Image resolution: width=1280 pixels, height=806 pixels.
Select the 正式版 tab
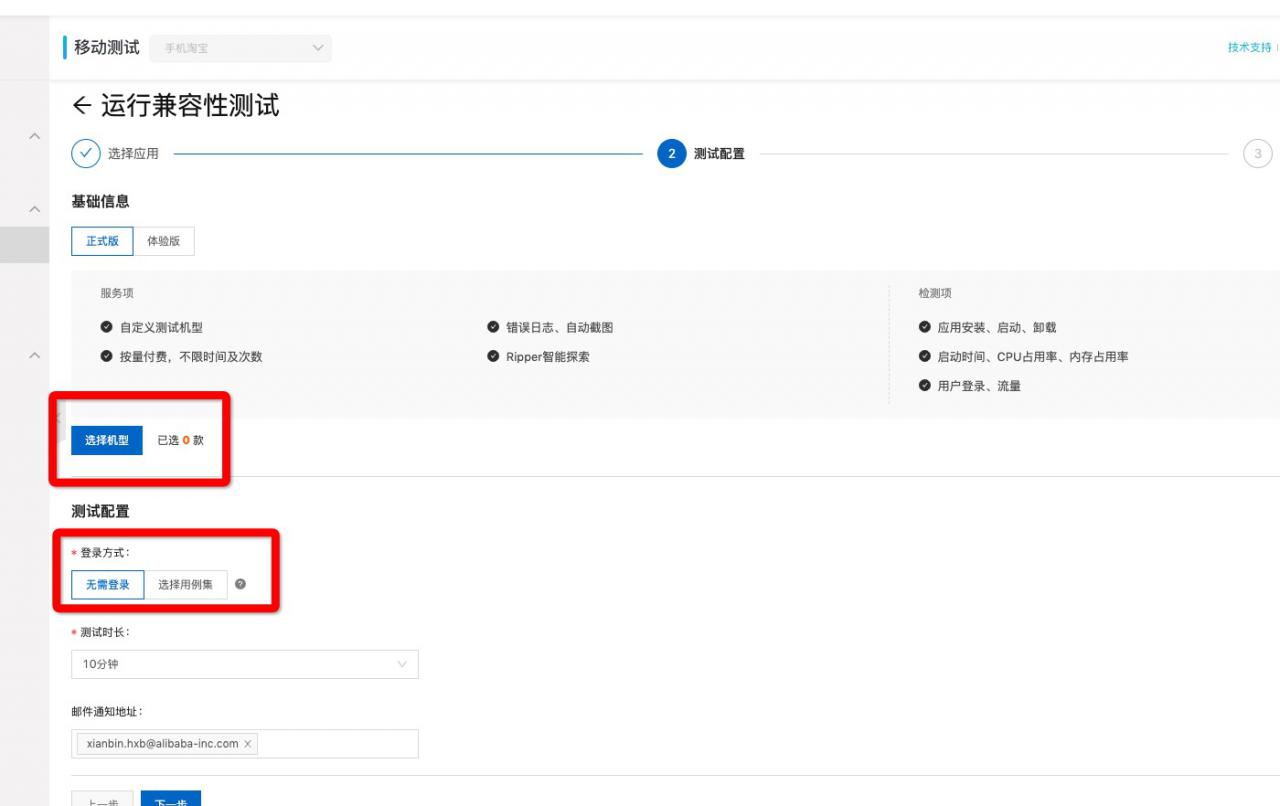pyautogui.click(x=102, y=241)
